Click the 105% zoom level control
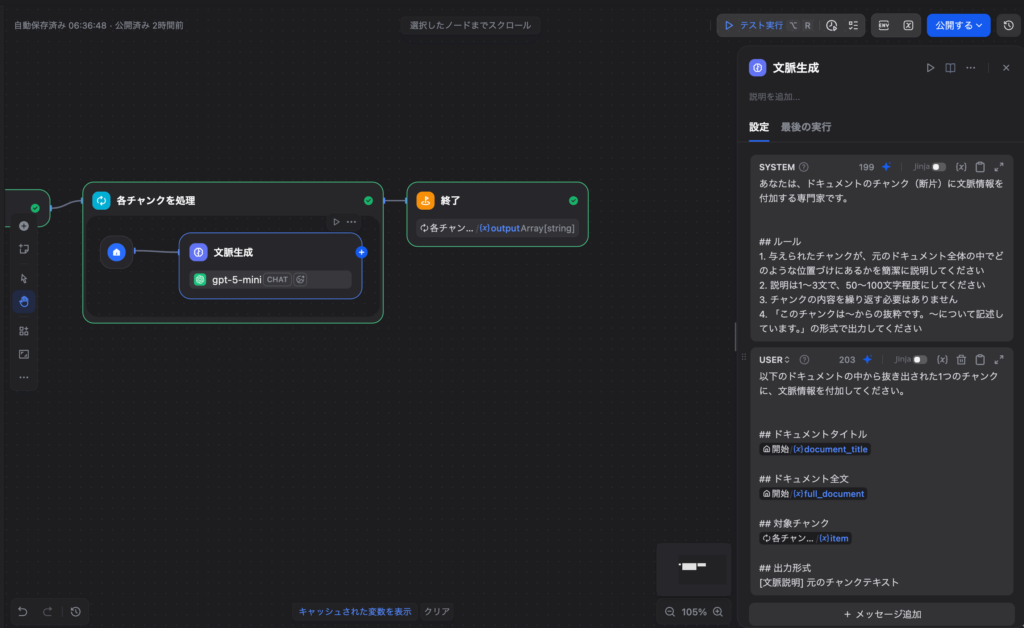 [697, 611]
